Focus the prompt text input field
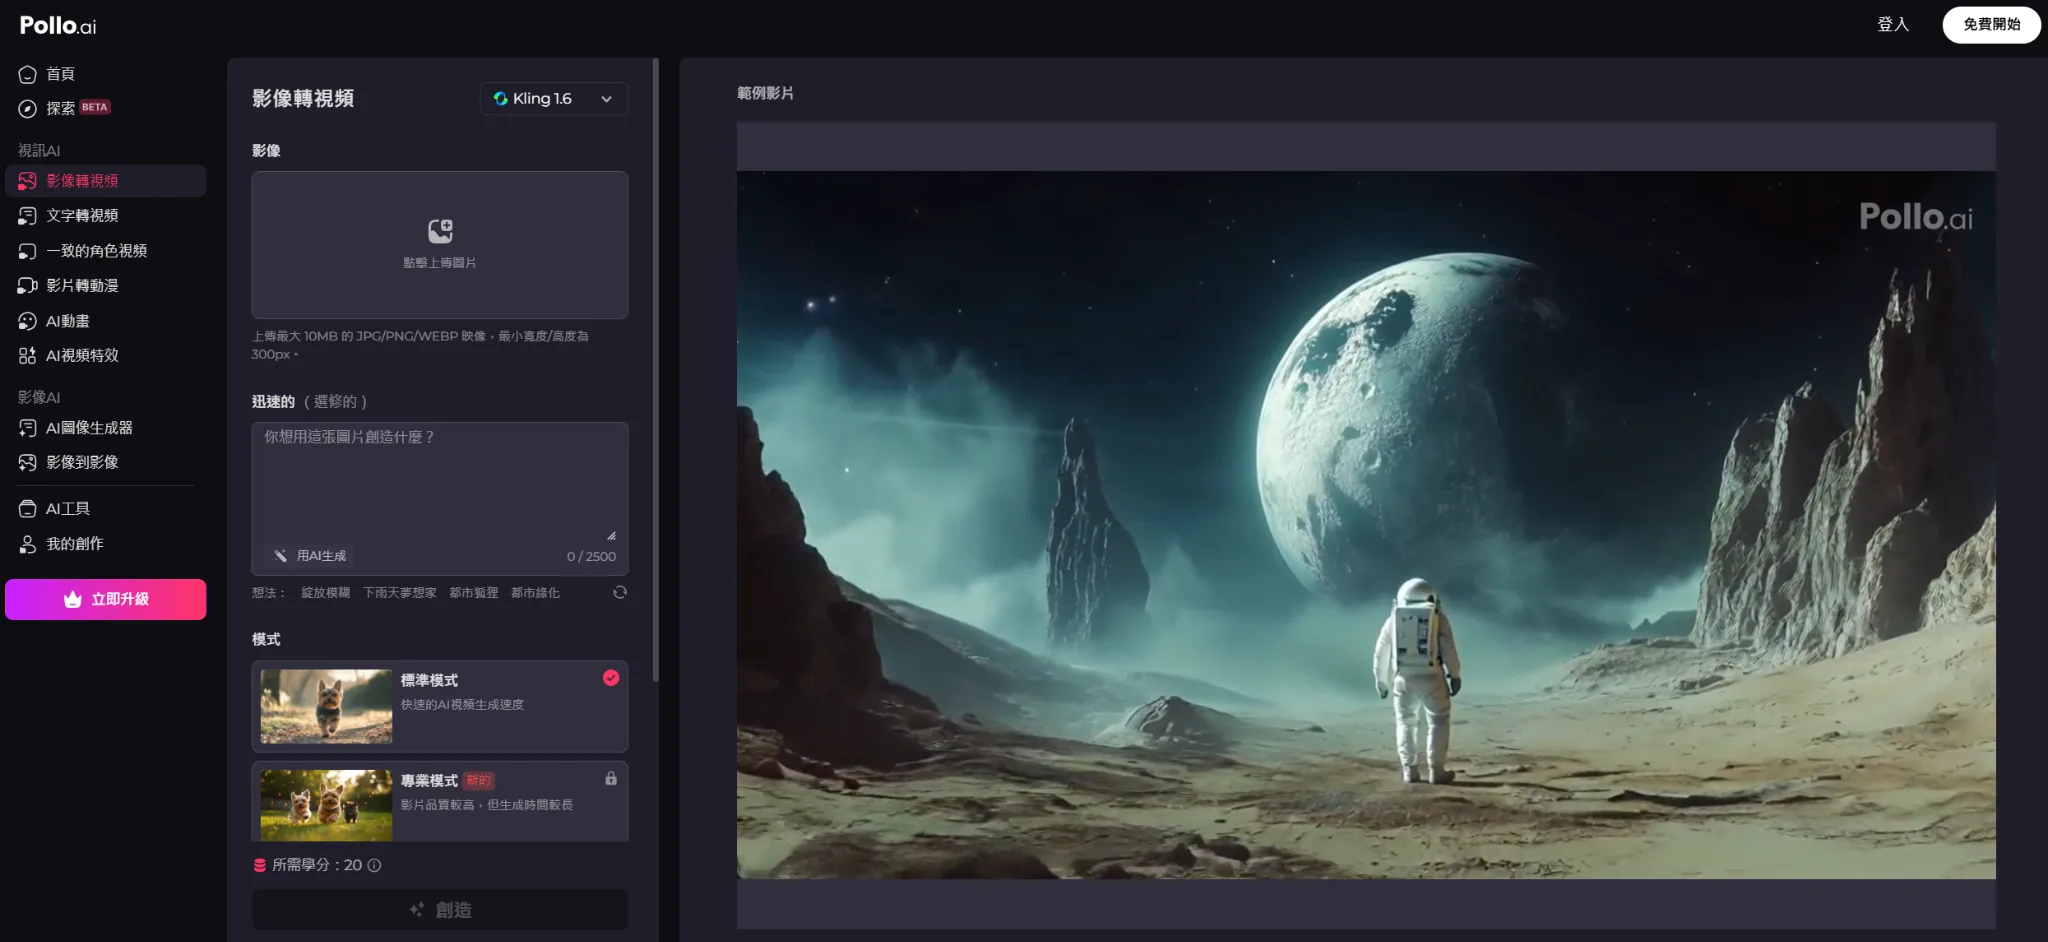 coord(440,480)
